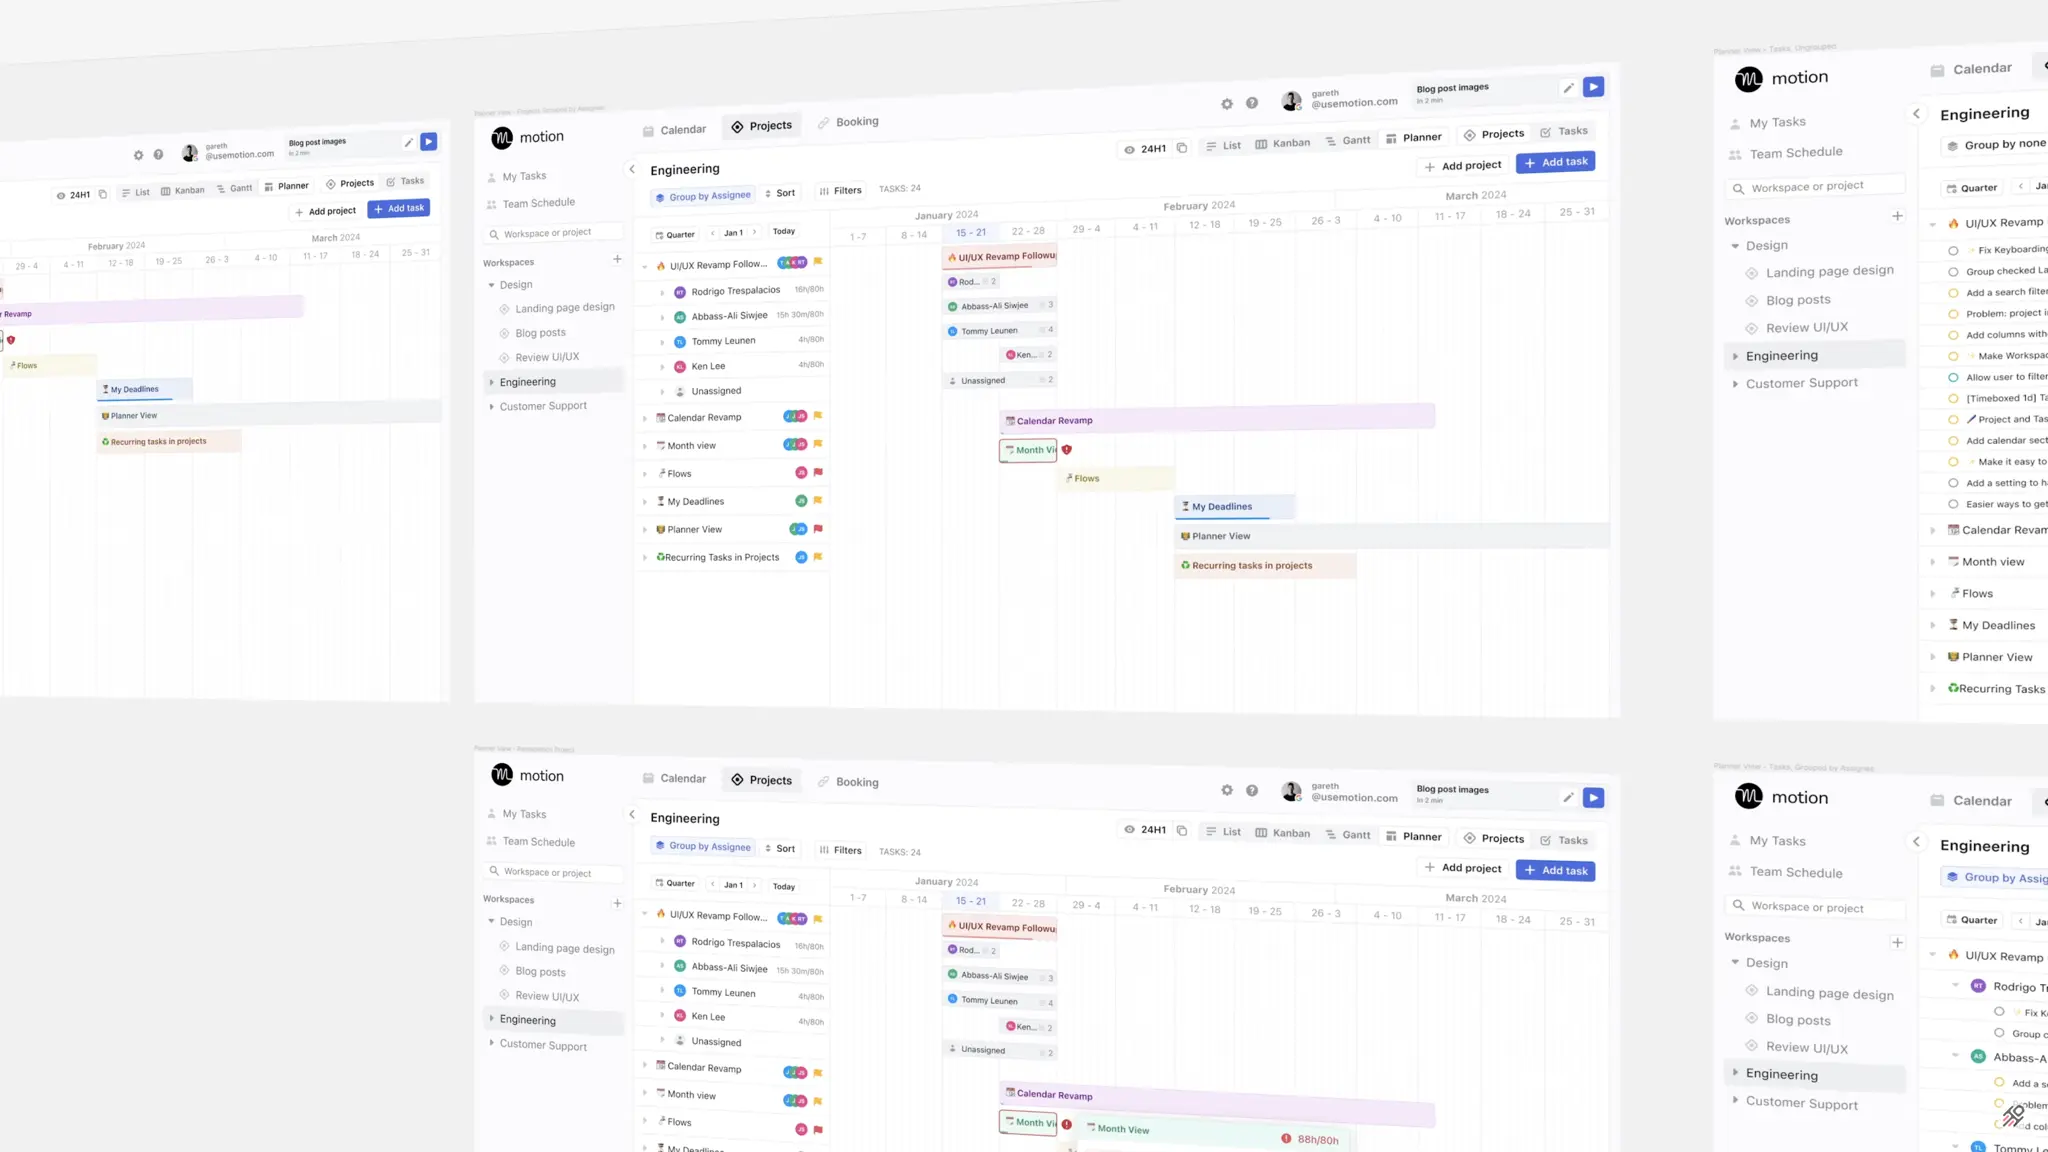Click the plus icon next to Workspaces
Image resolution: width=2048 pixels, height=1152 pixels.
coord(616,259)
